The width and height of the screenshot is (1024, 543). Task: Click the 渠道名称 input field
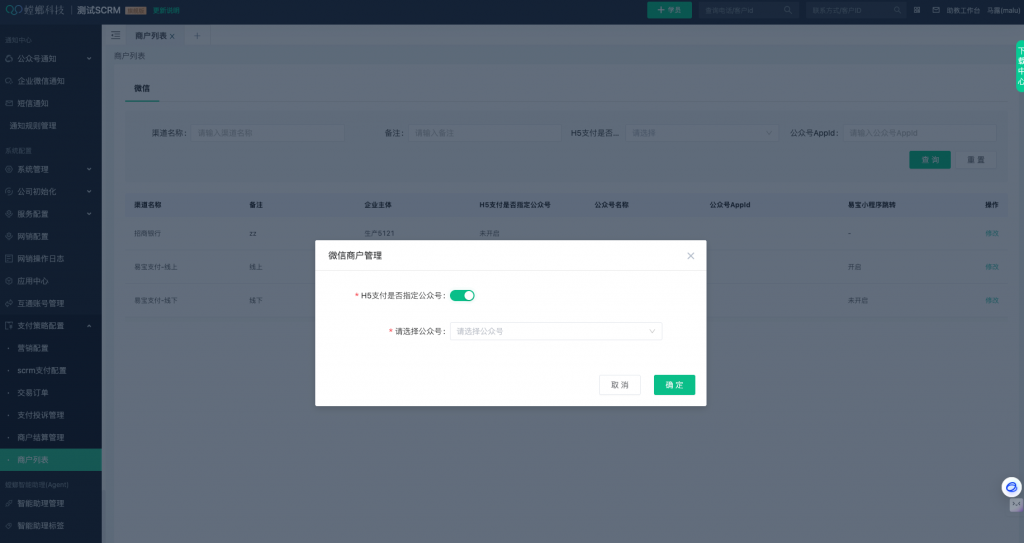[x=268, y=132]
